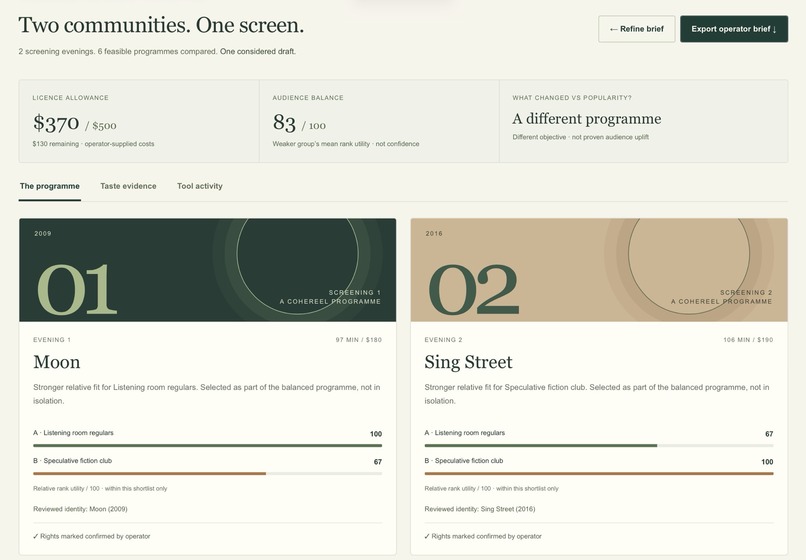Click Different objective not proven audience uplift
This screenshot has width=806, height=560.
click(580, 137)
